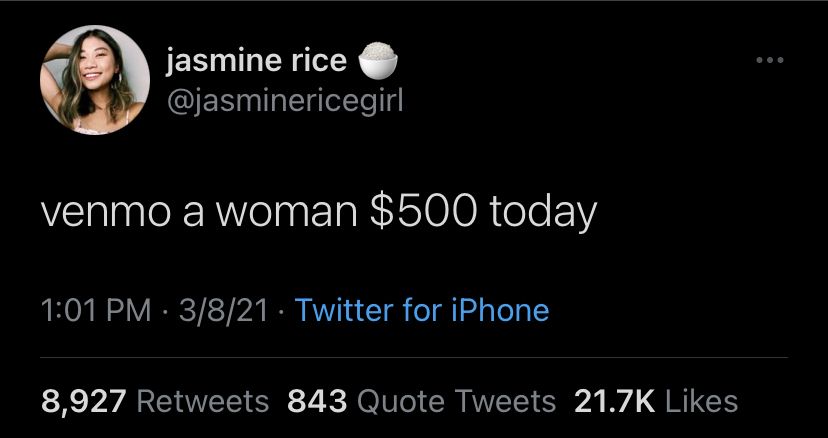Click the thin divider line above the stats
Screen dimensions: 828x438
414,357
